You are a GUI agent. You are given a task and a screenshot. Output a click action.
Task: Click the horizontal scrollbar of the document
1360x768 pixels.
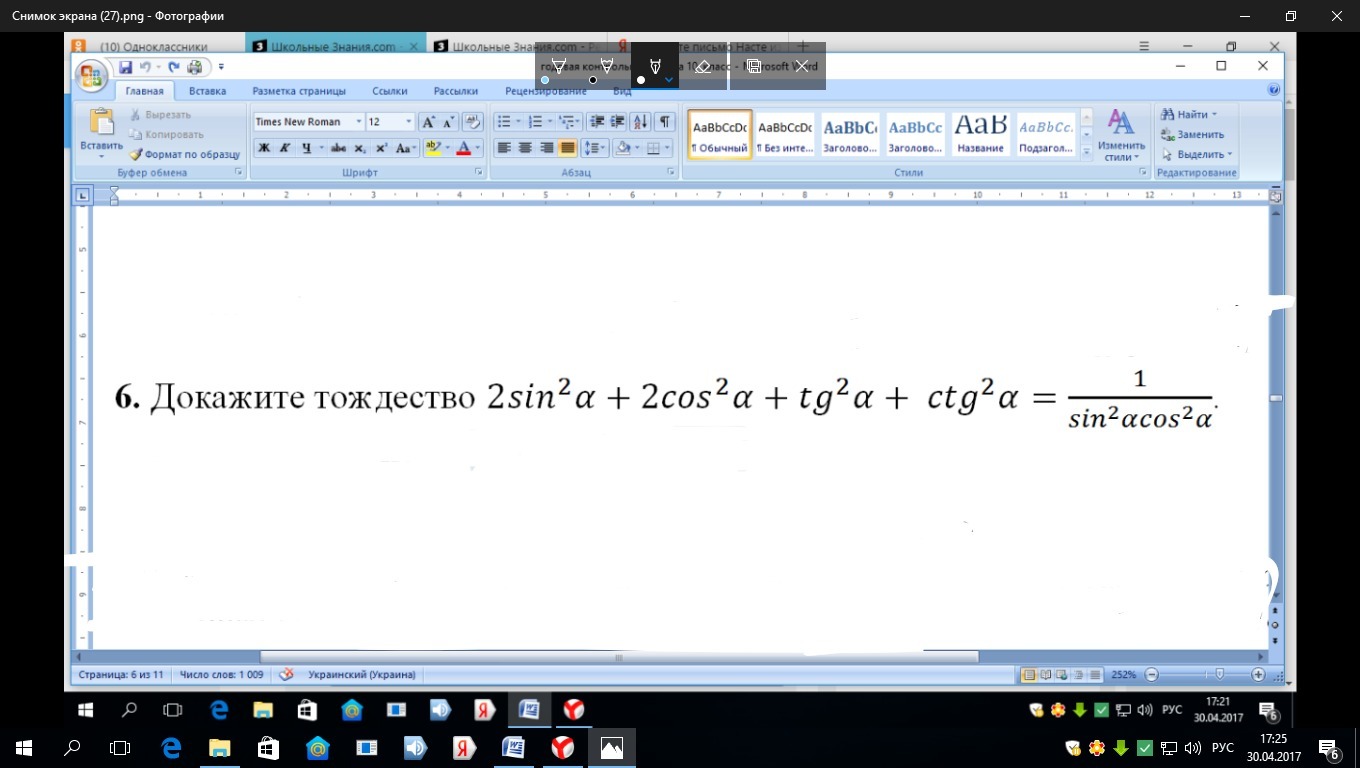click(x=619, y=658)
